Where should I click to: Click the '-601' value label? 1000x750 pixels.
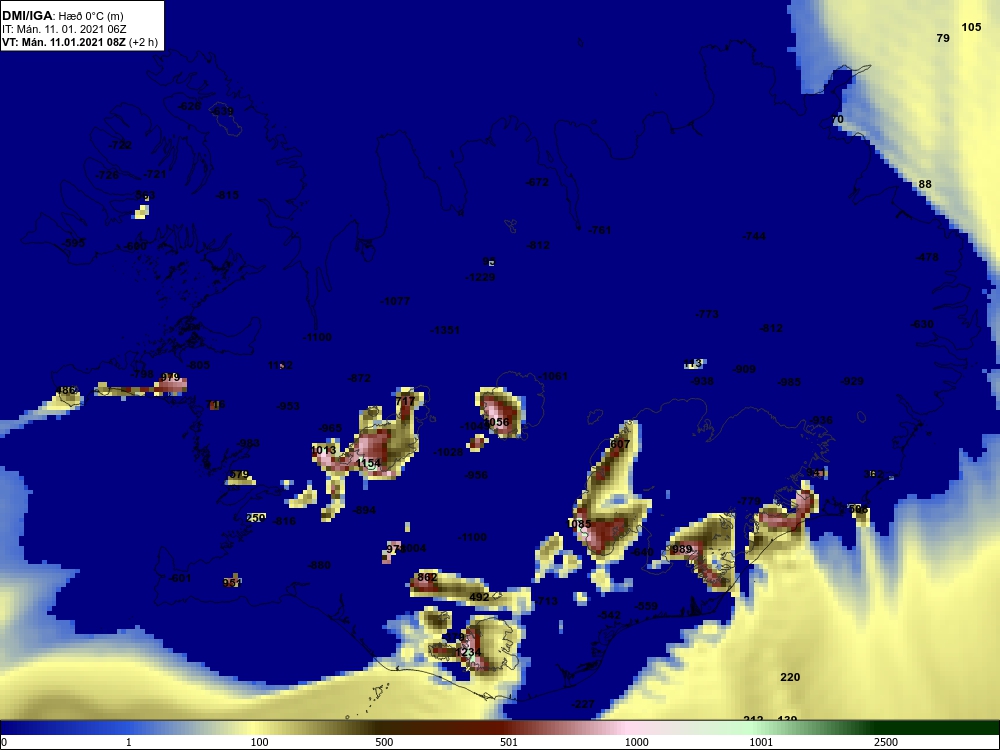click(179, 578)
